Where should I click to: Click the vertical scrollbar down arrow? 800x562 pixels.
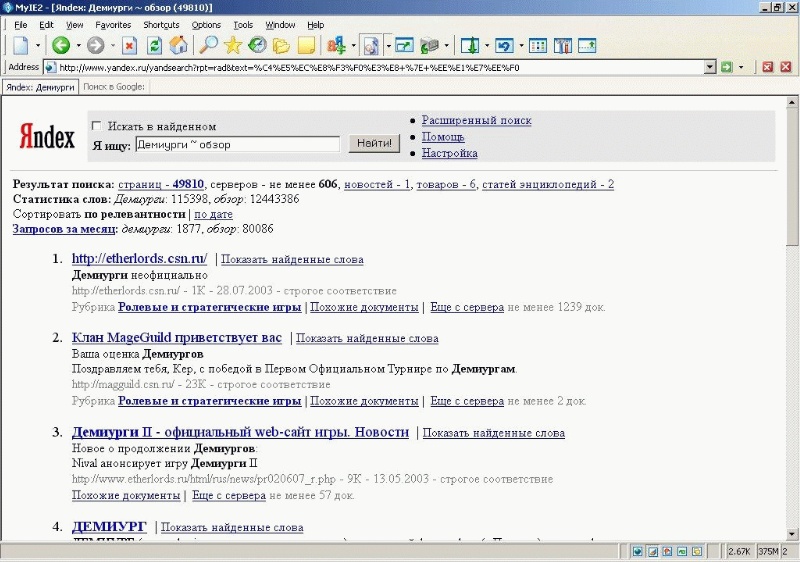(x=792, y=534)
